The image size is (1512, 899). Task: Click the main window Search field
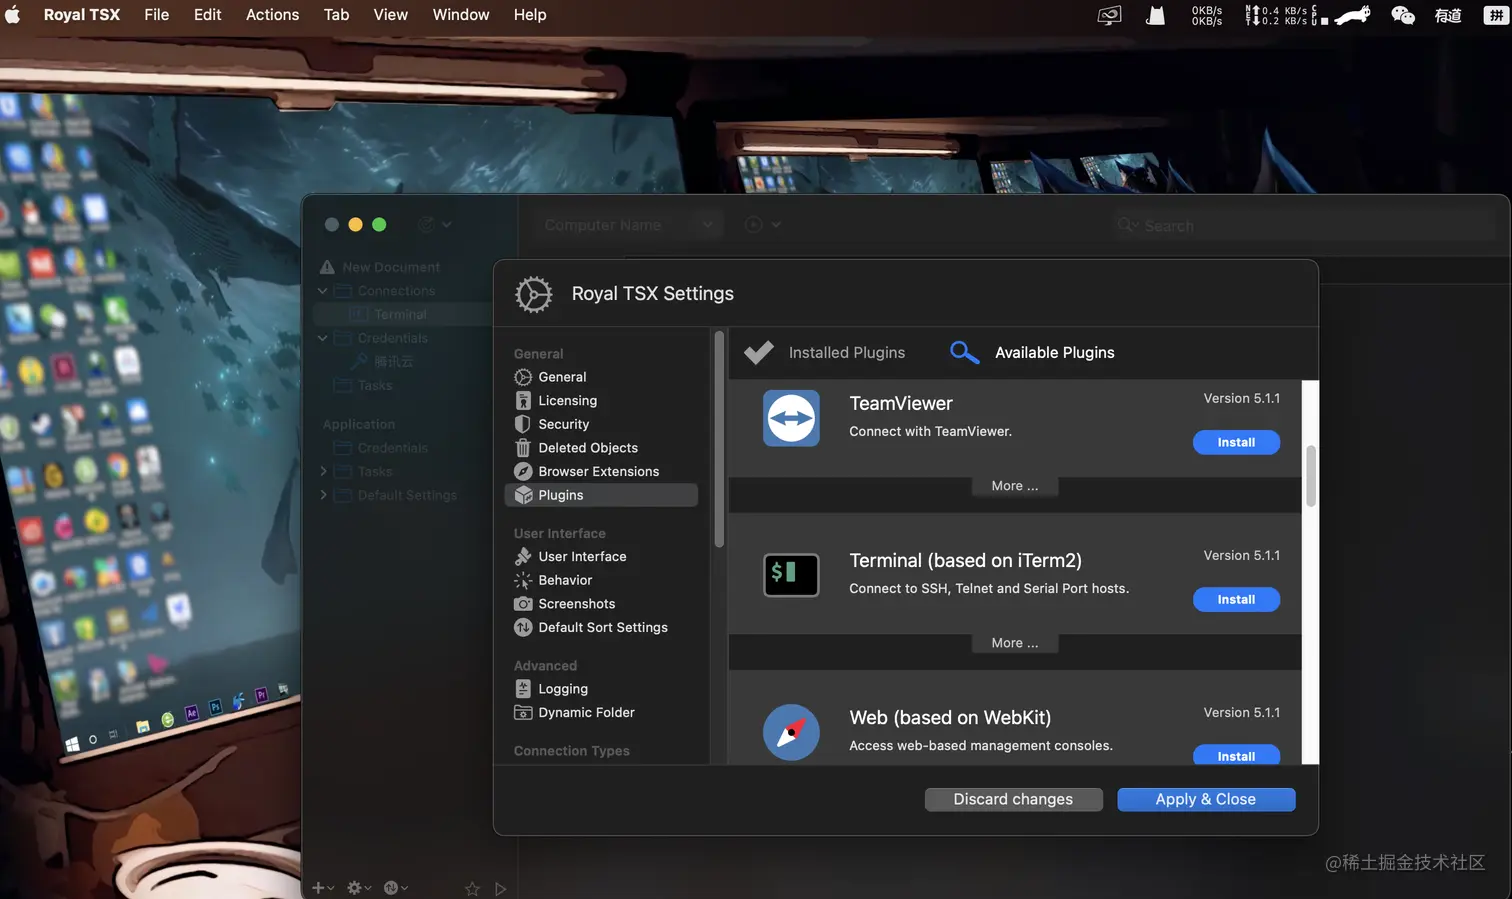click(1302, 225)
